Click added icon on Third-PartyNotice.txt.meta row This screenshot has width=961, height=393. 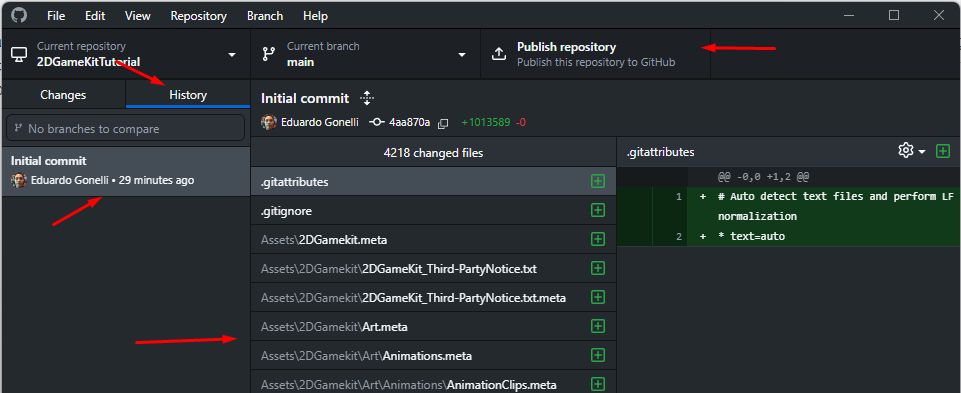(598, 297)
